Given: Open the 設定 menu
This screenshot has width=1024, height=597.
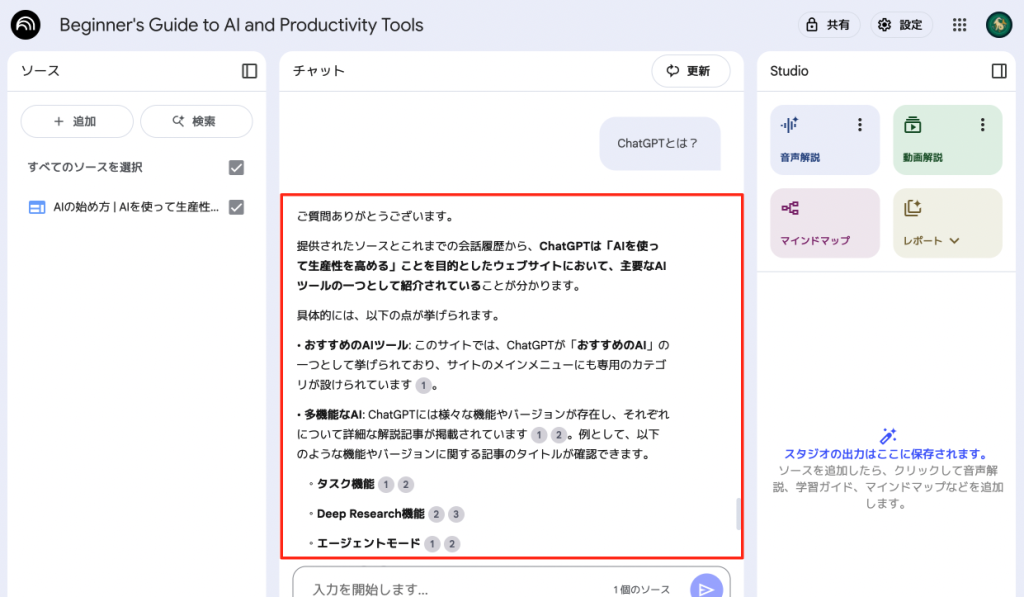Looking at the screenshot, I should click(900, 25).
